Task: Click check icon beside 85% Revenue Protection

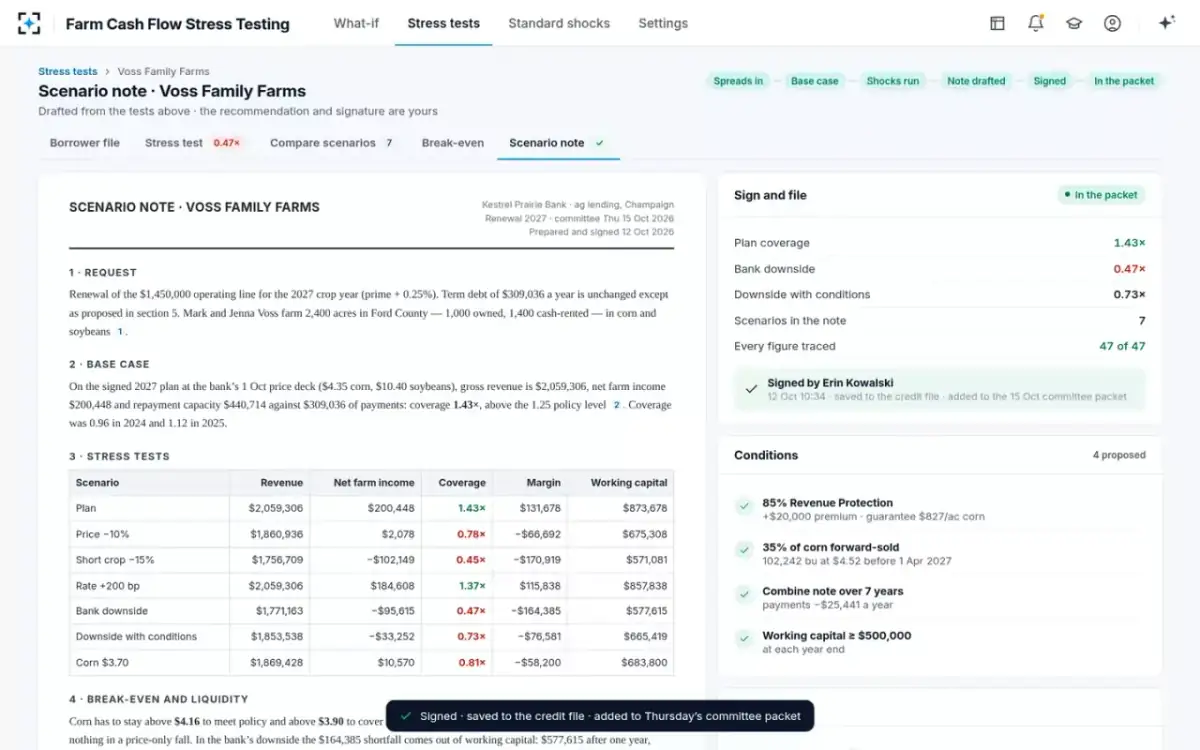Action: [x=744, y=507]
